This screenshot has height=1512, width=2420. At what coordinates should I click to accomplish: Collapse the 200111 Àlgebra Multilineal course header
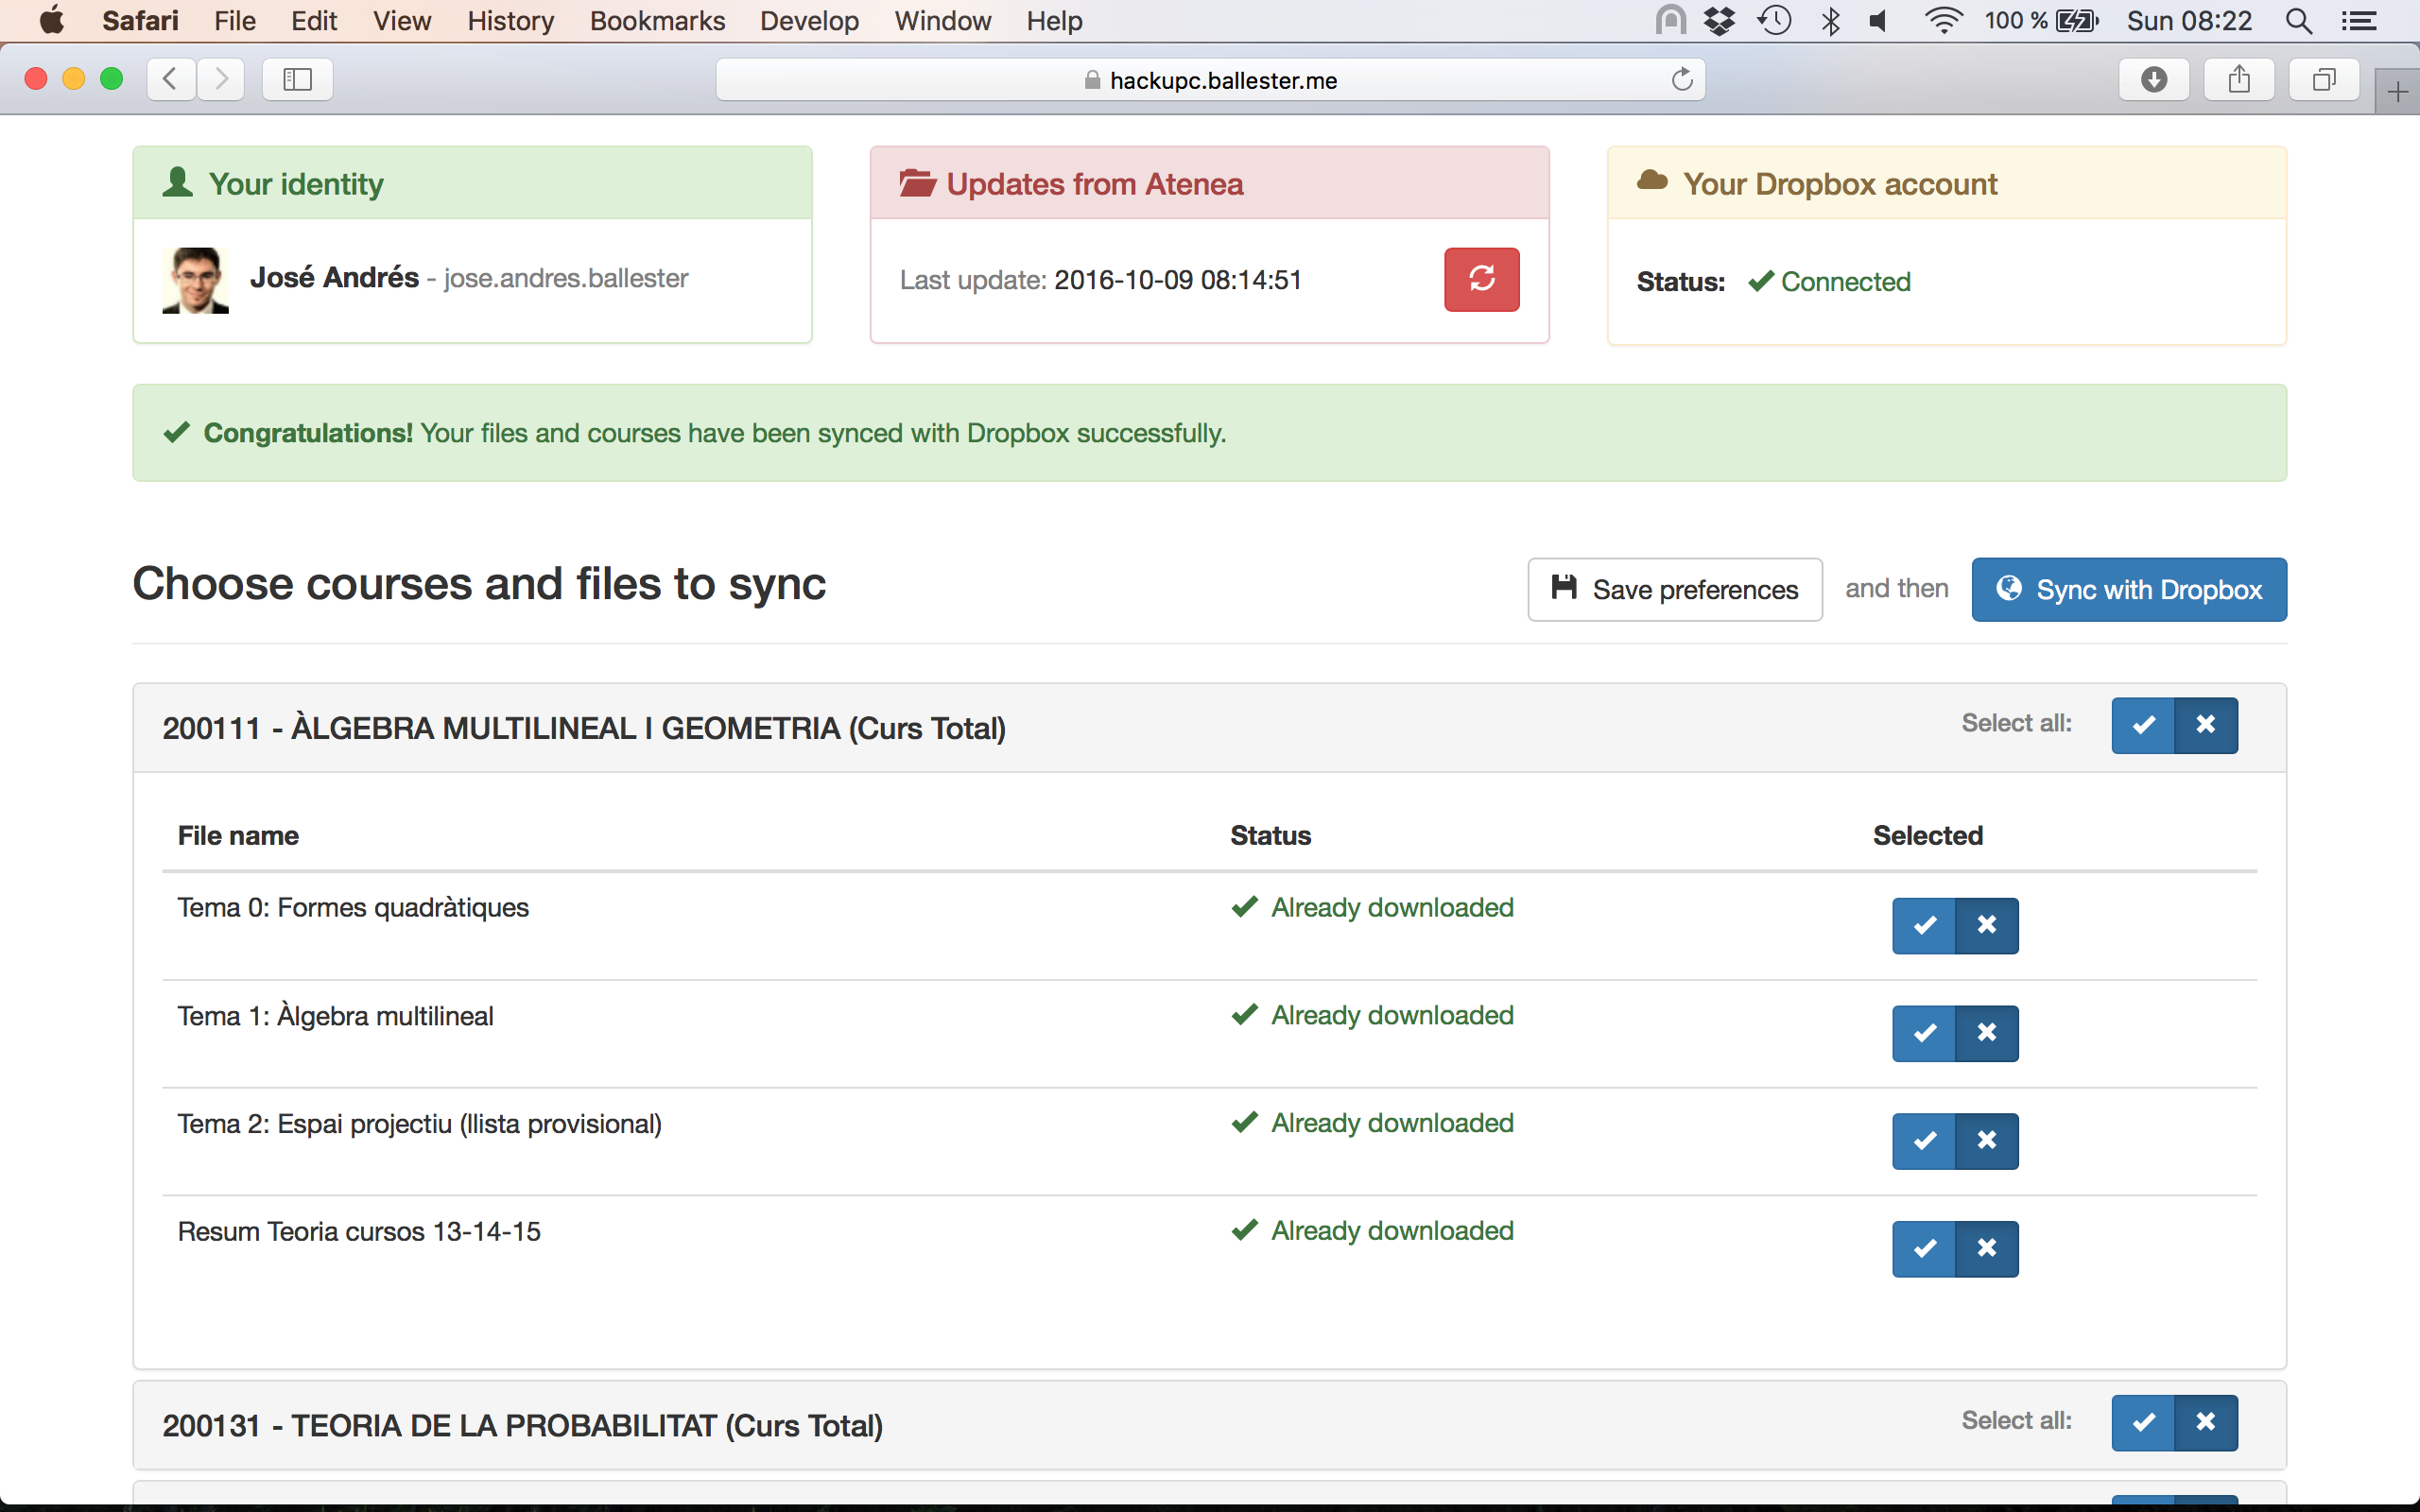(584, 728)
